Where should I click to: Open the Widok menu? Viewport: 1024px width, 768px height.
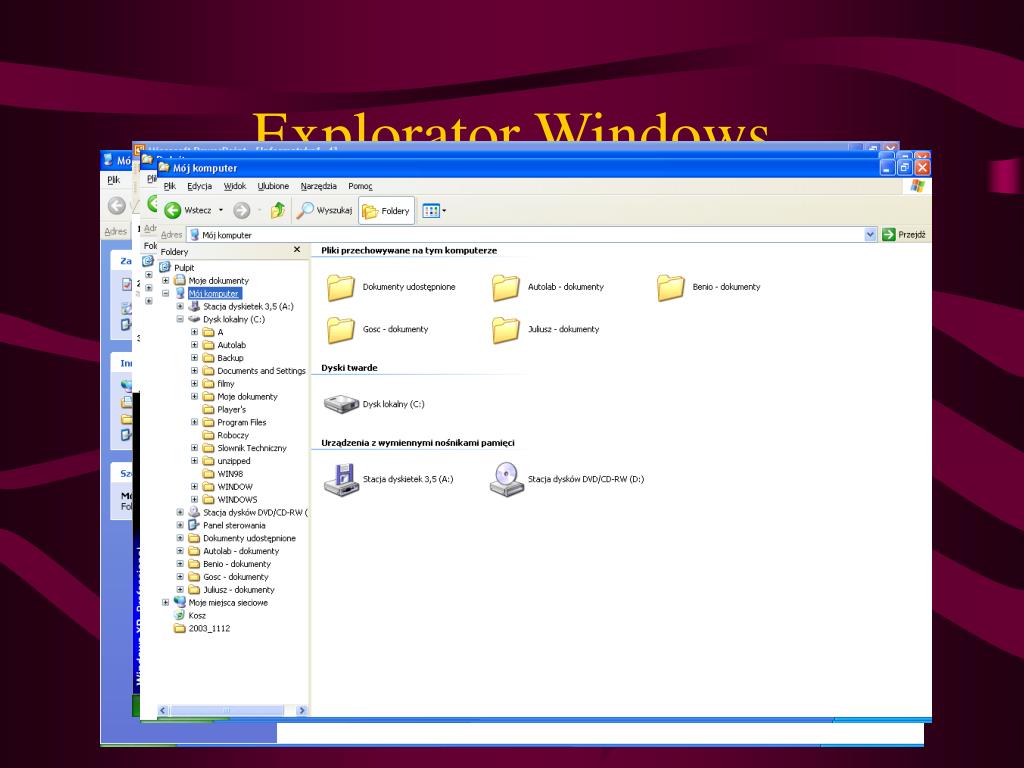coord(234,186)
